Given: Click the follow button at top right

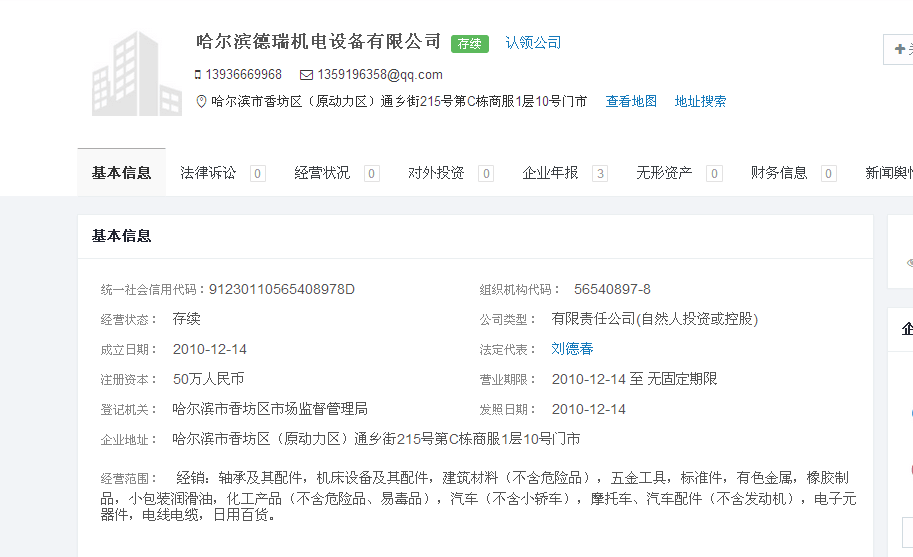Looking at the screenshot, I should (898, 48).
